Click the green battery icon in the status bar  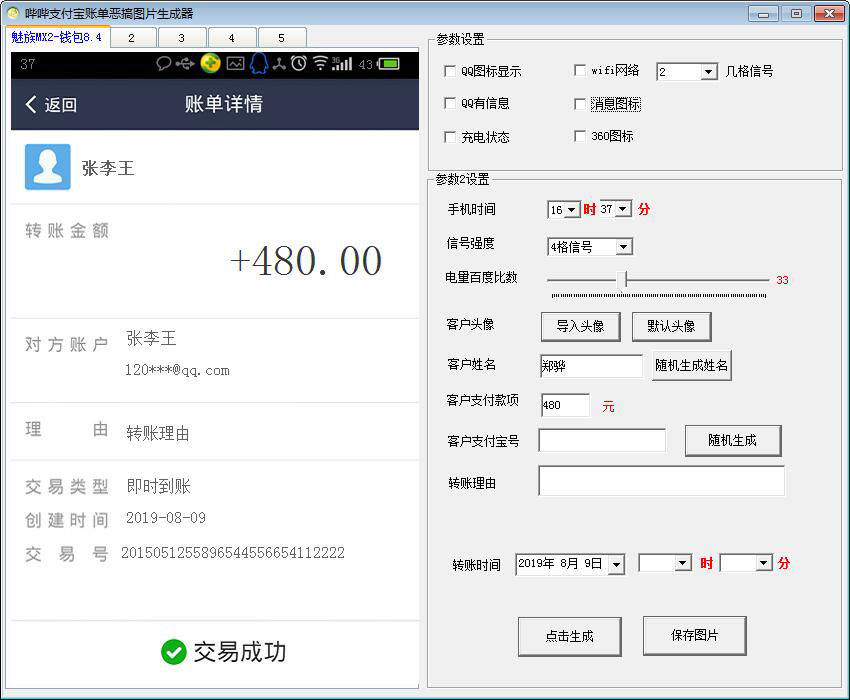(389, 64)
